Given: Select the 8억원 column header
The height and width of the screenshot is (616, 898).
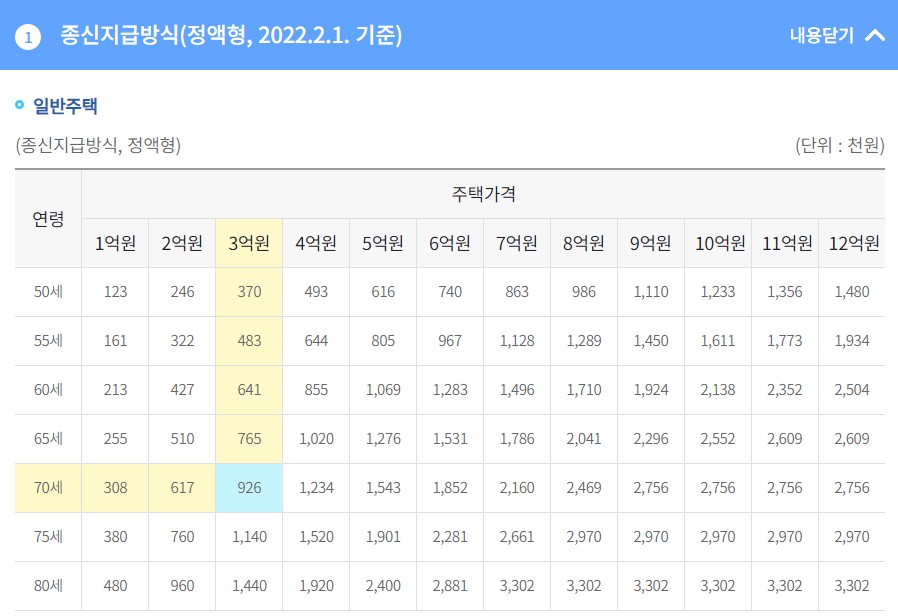Looking at the screenshot, I should point(584,243).
